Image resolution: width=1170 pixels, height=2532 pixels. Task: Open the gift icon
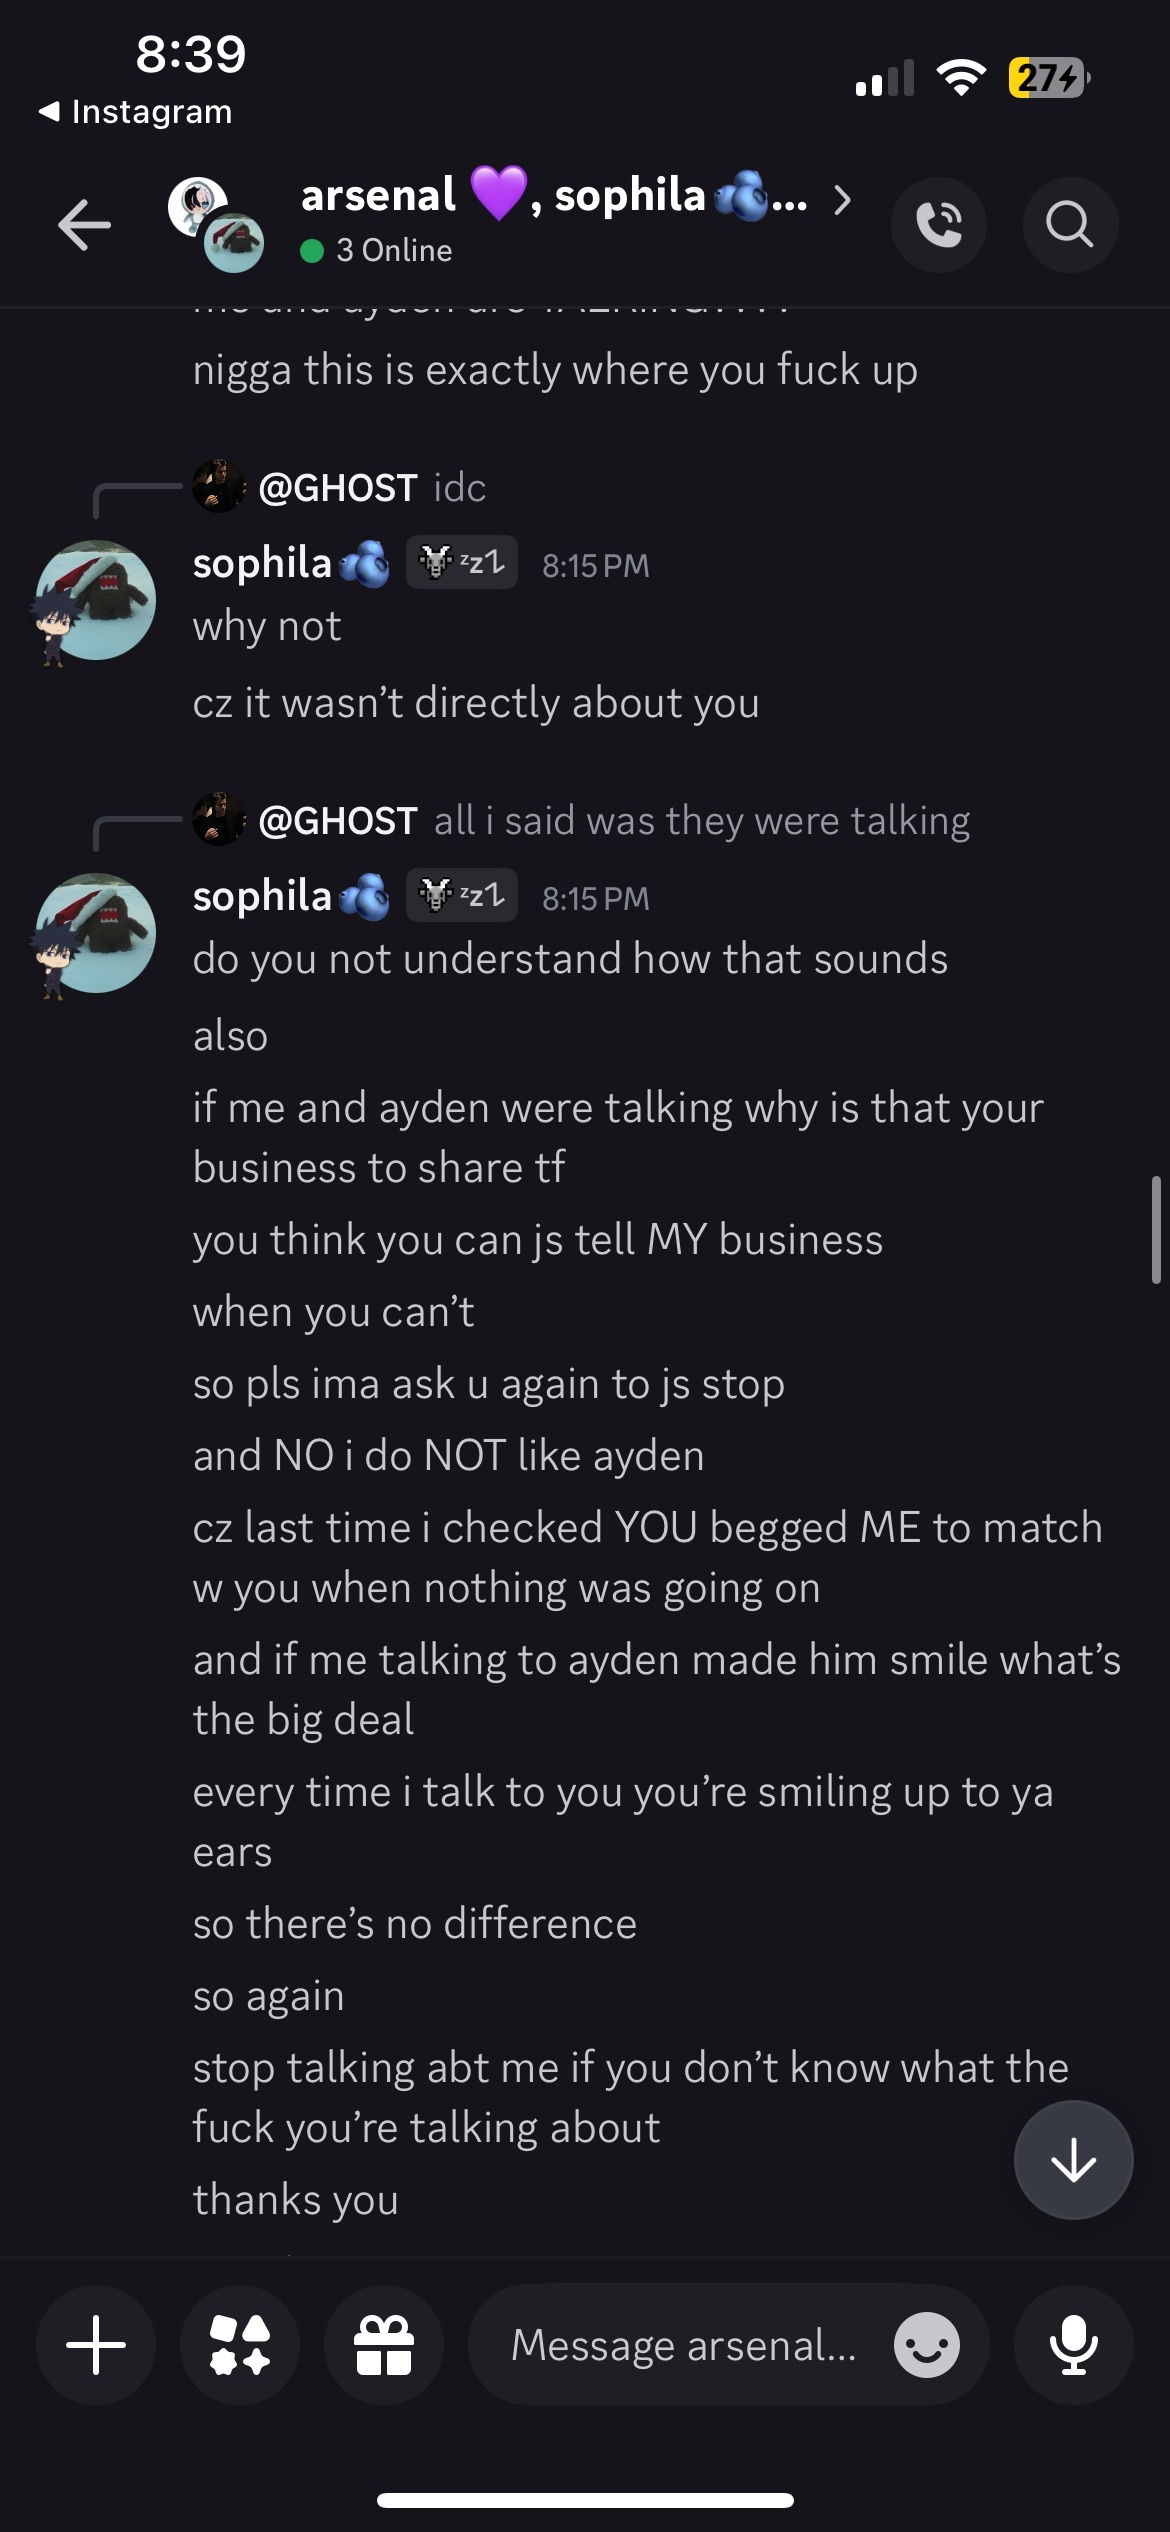pyautogui.click(x=384, y=2344)
